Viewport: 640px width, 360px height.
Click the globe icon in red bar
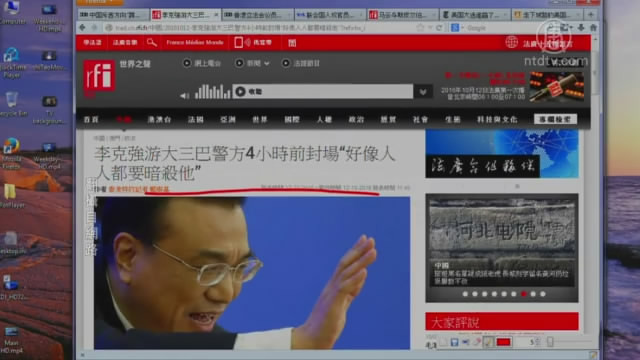pos(511,42)
